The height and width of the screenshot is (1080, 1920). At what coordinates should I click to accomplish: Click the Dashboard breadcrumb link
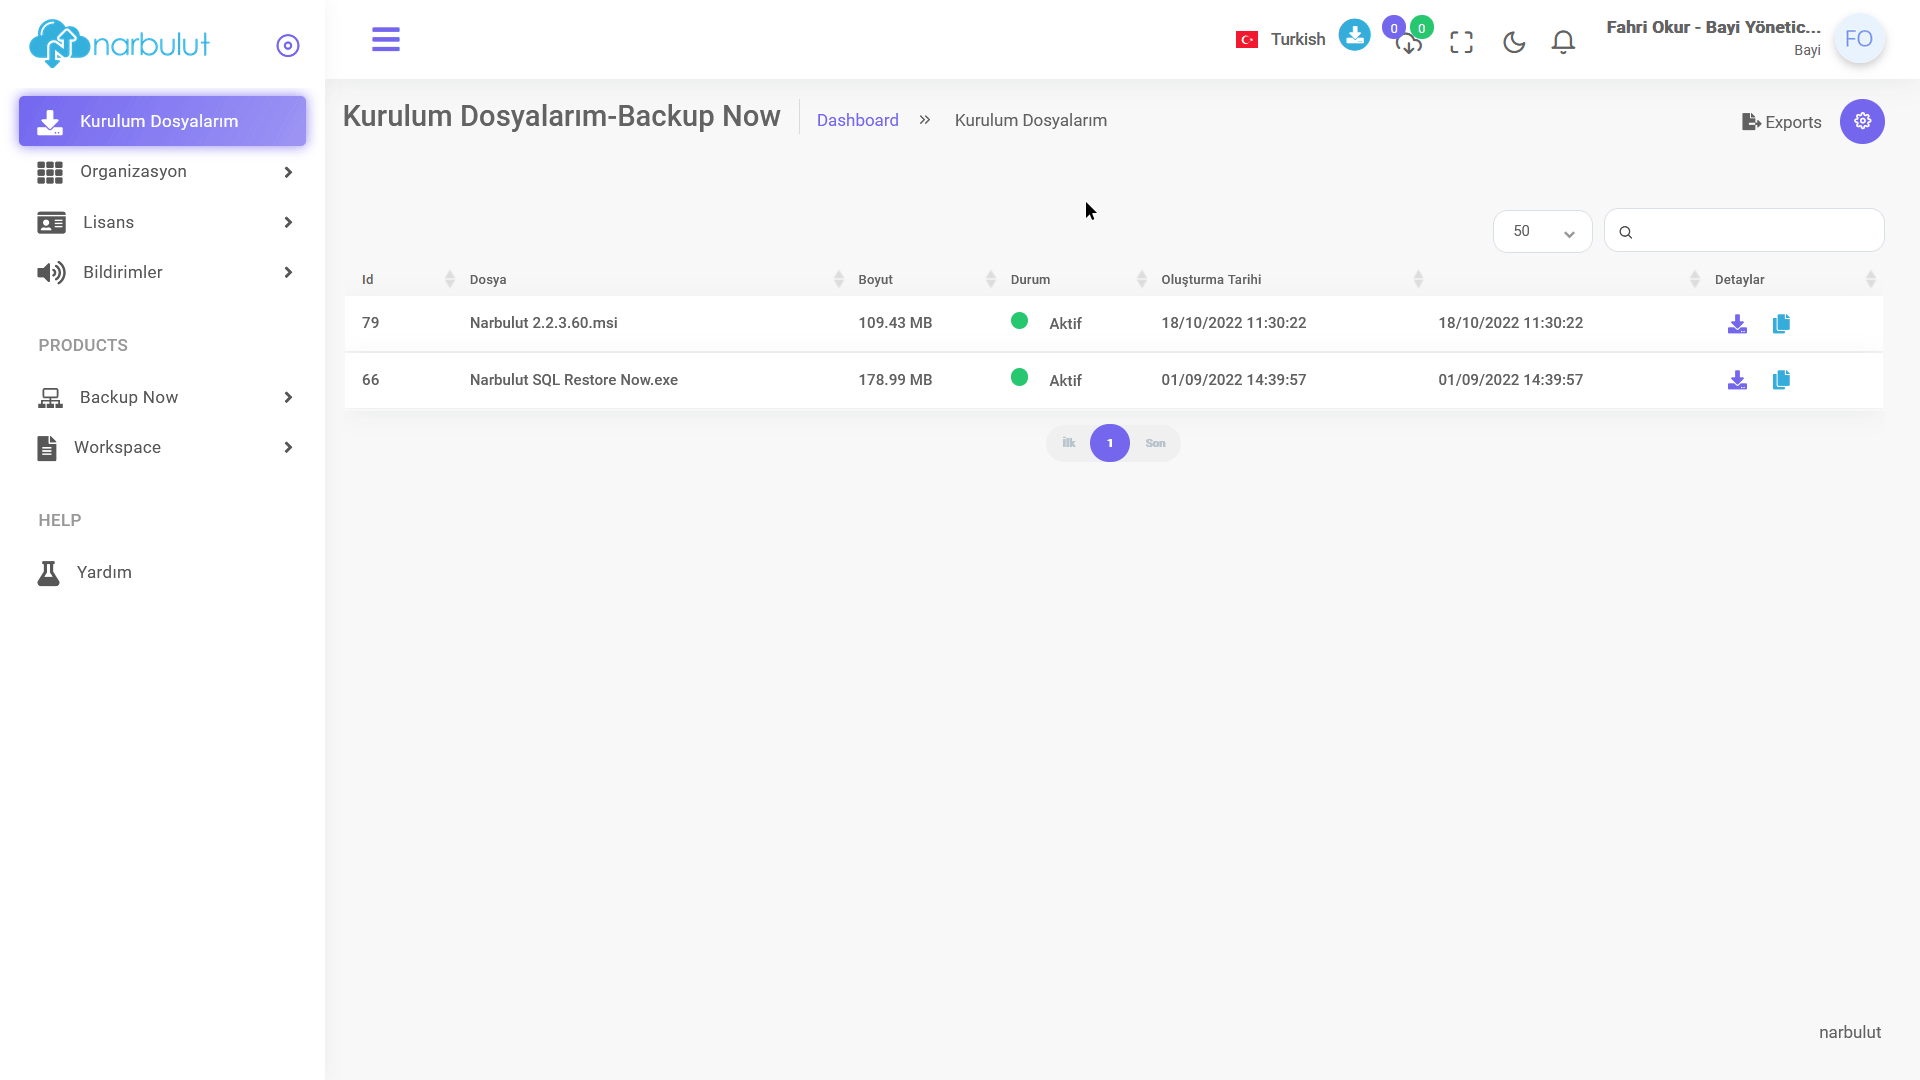tap(858, 120)
